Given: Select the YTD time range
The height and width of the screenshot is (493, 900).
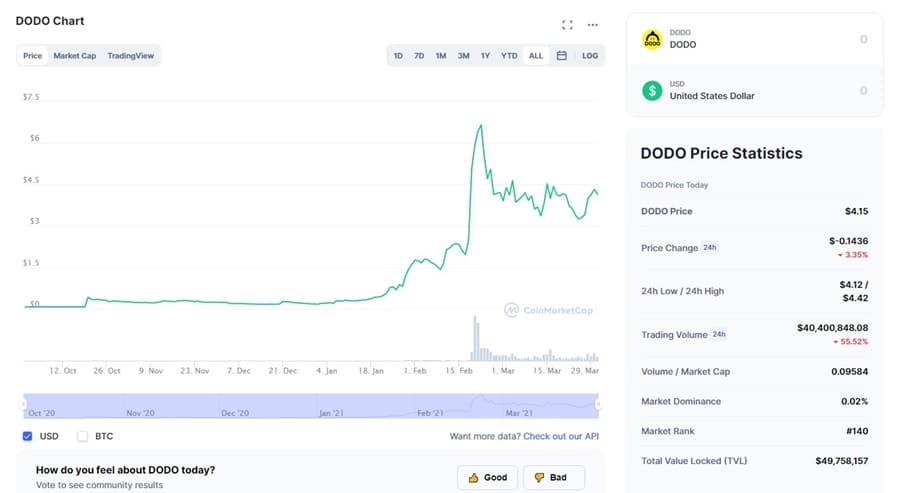Looking at the screenshot, I should (509, 56).
